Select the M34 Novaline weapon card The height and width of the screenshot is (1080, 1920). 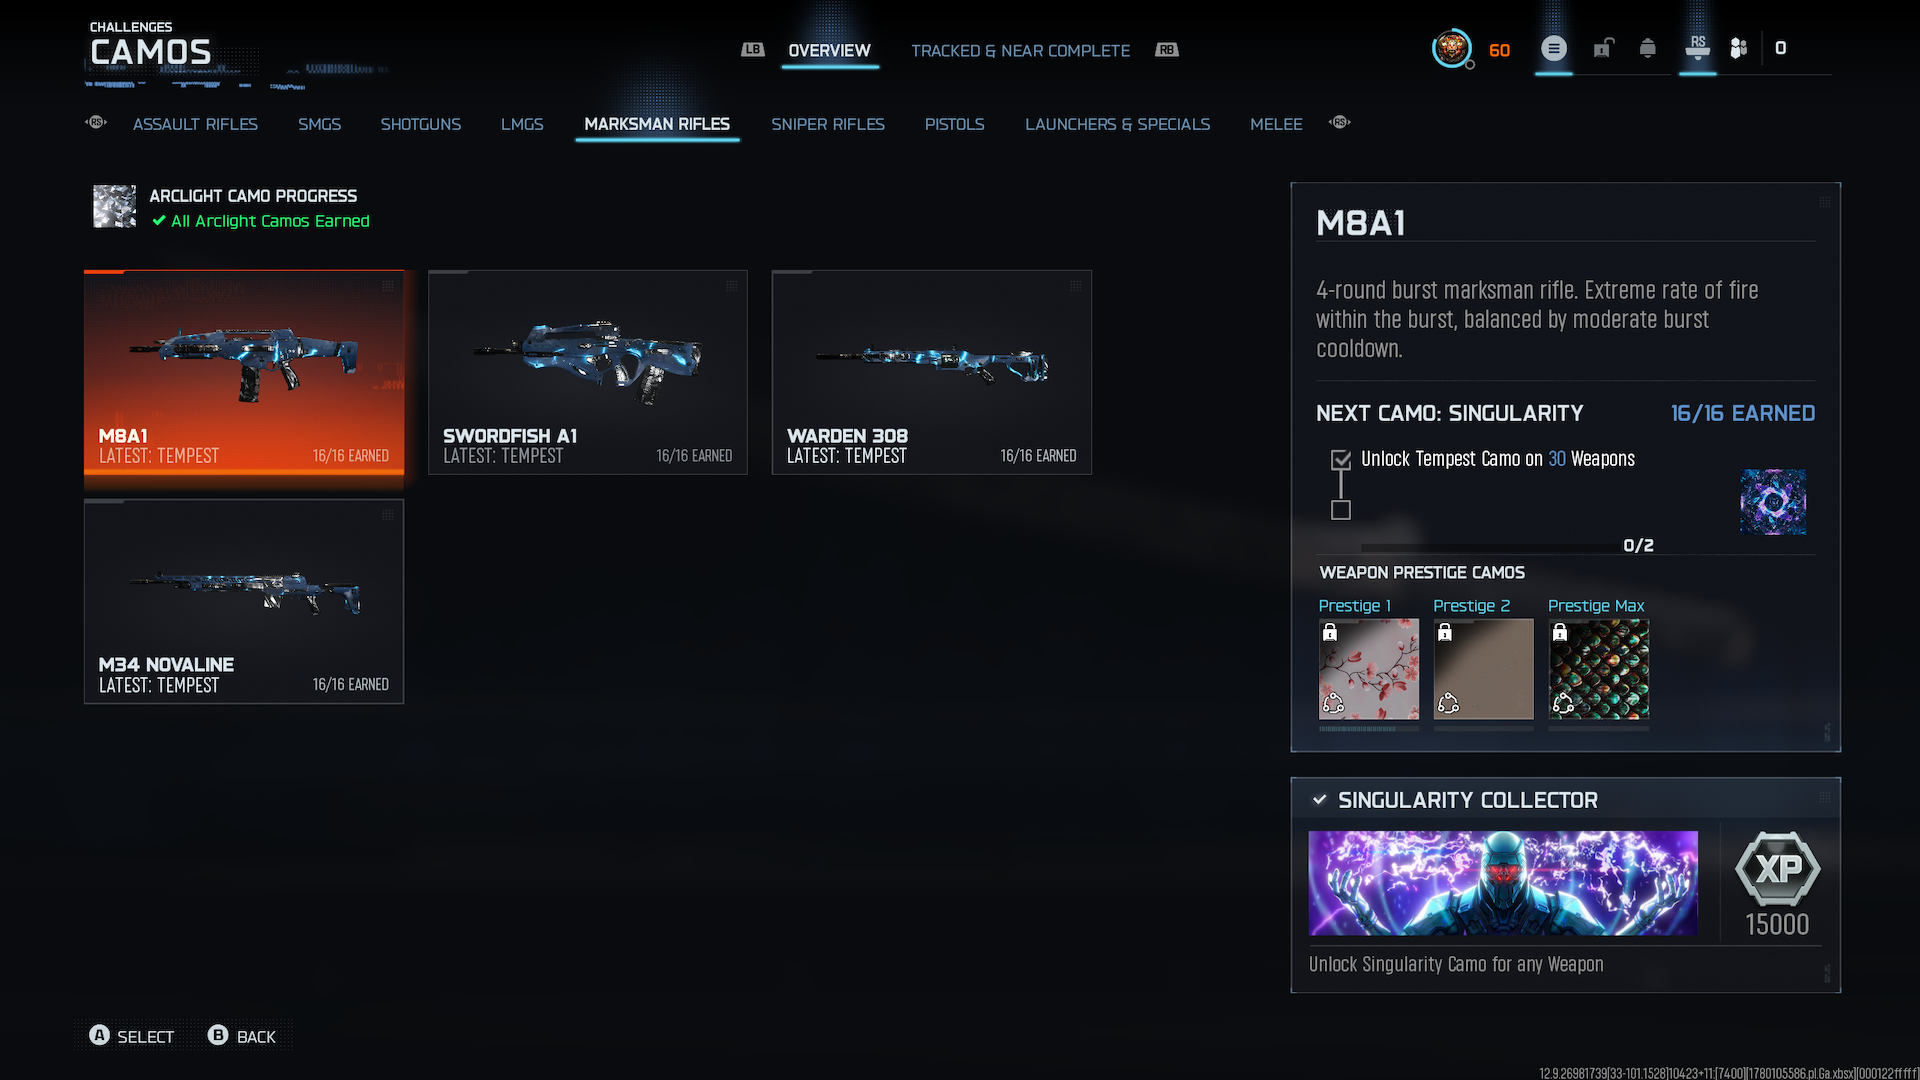[x=244, y=601]
